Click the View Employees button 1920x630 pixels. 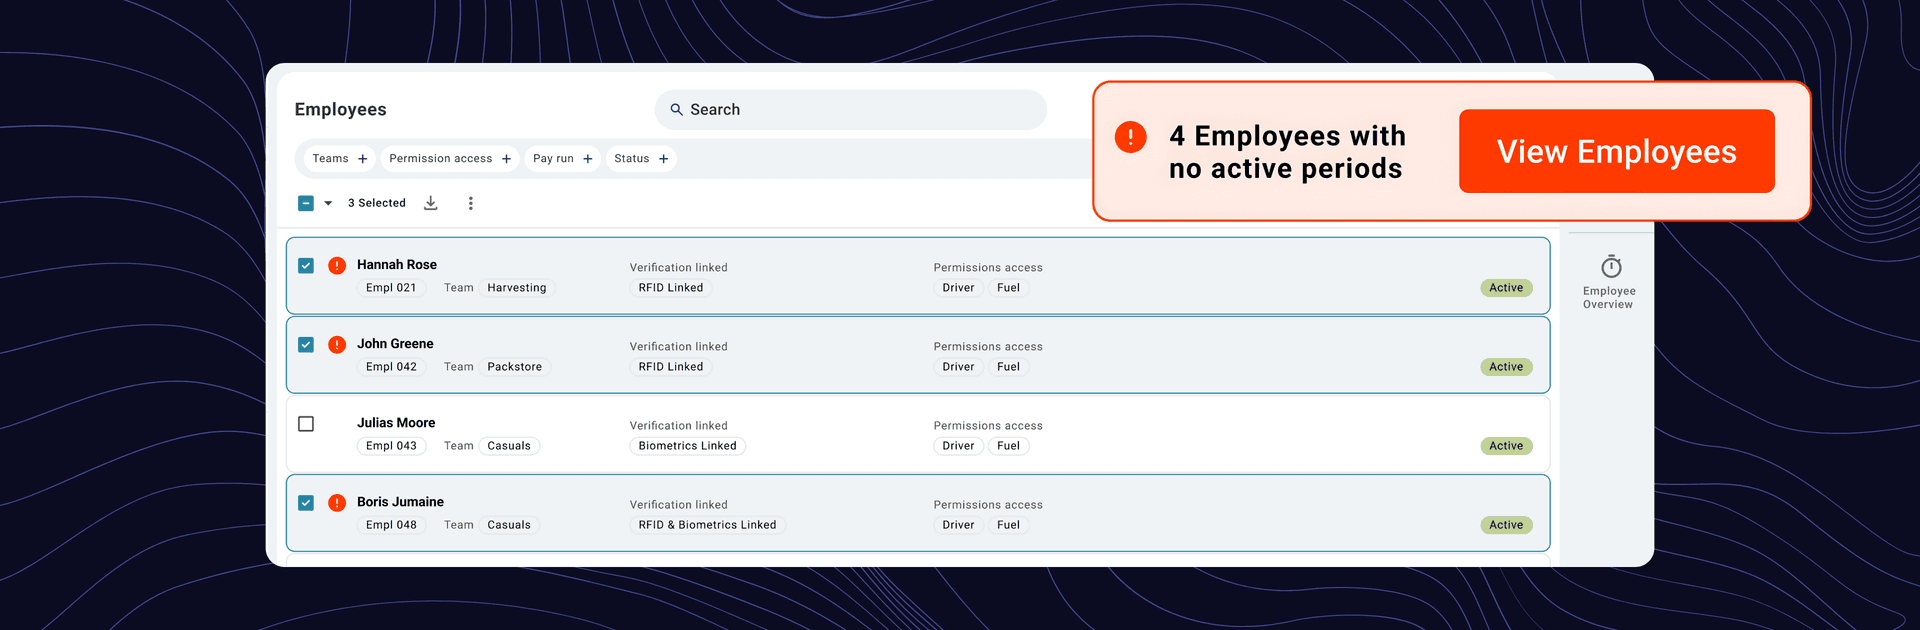point(1616,152)
